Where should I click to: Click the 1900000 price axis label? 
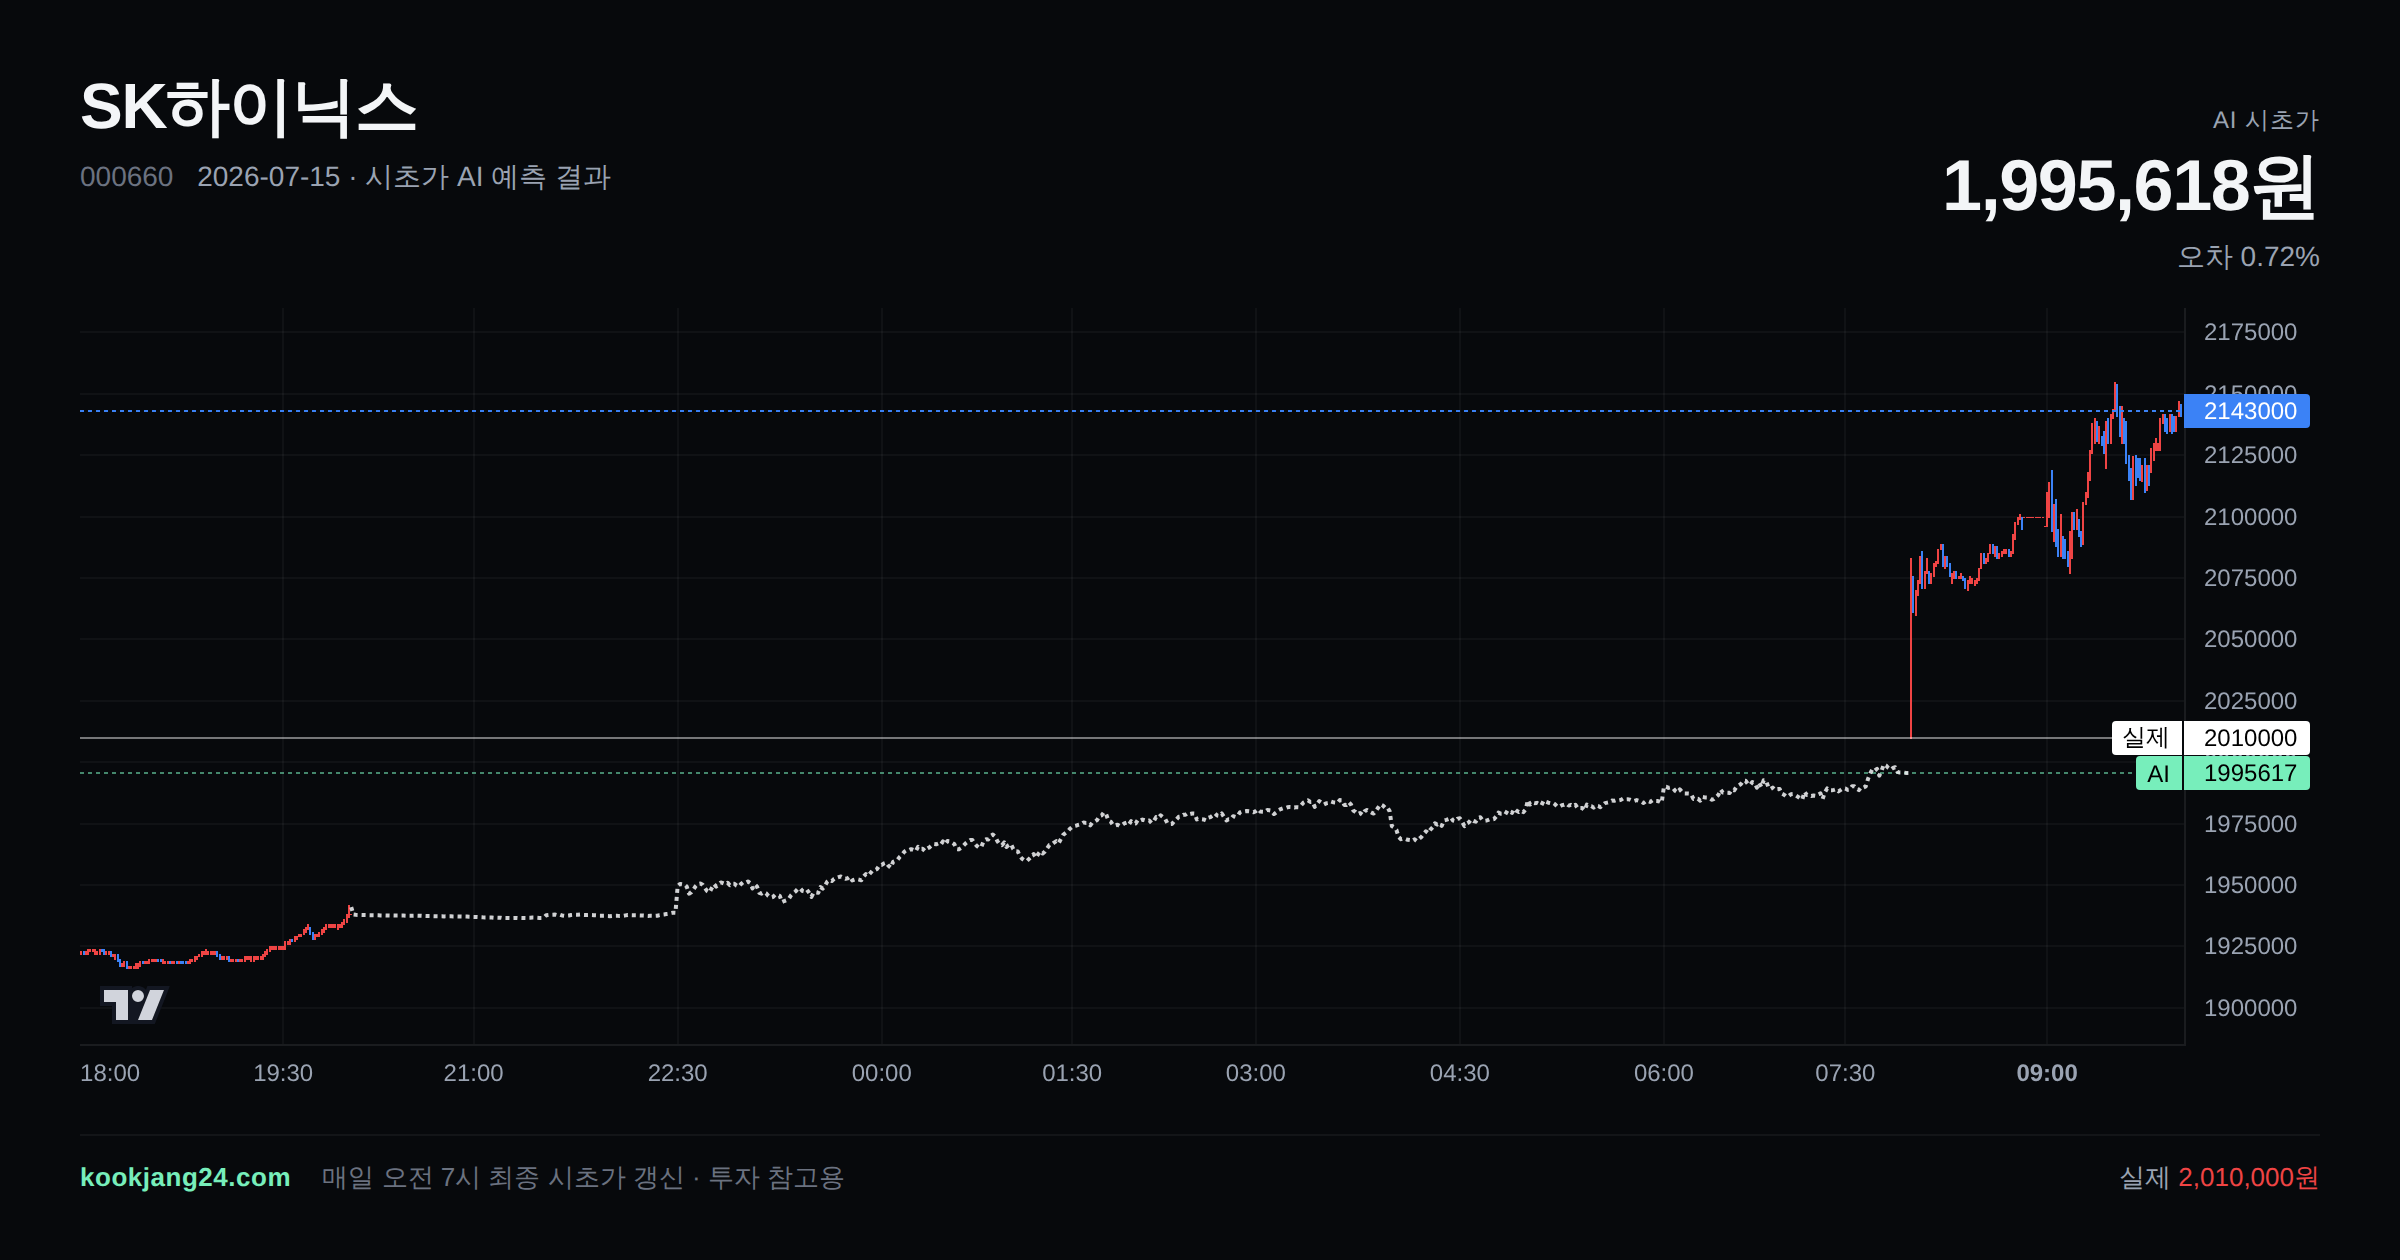point(2250,1008)
